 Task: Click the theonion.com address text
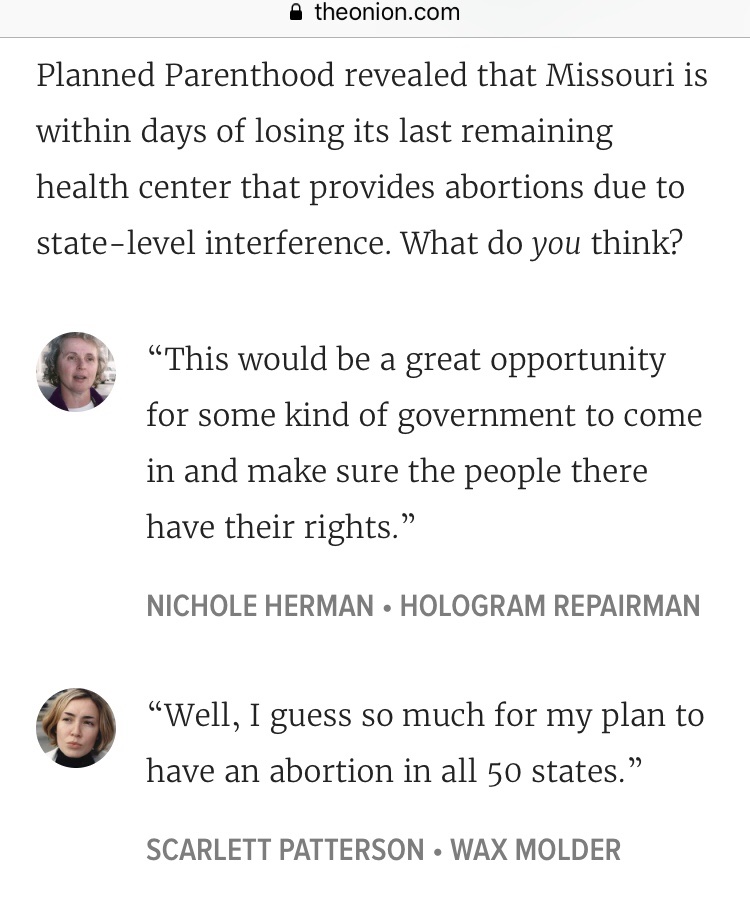click(387, 13)
